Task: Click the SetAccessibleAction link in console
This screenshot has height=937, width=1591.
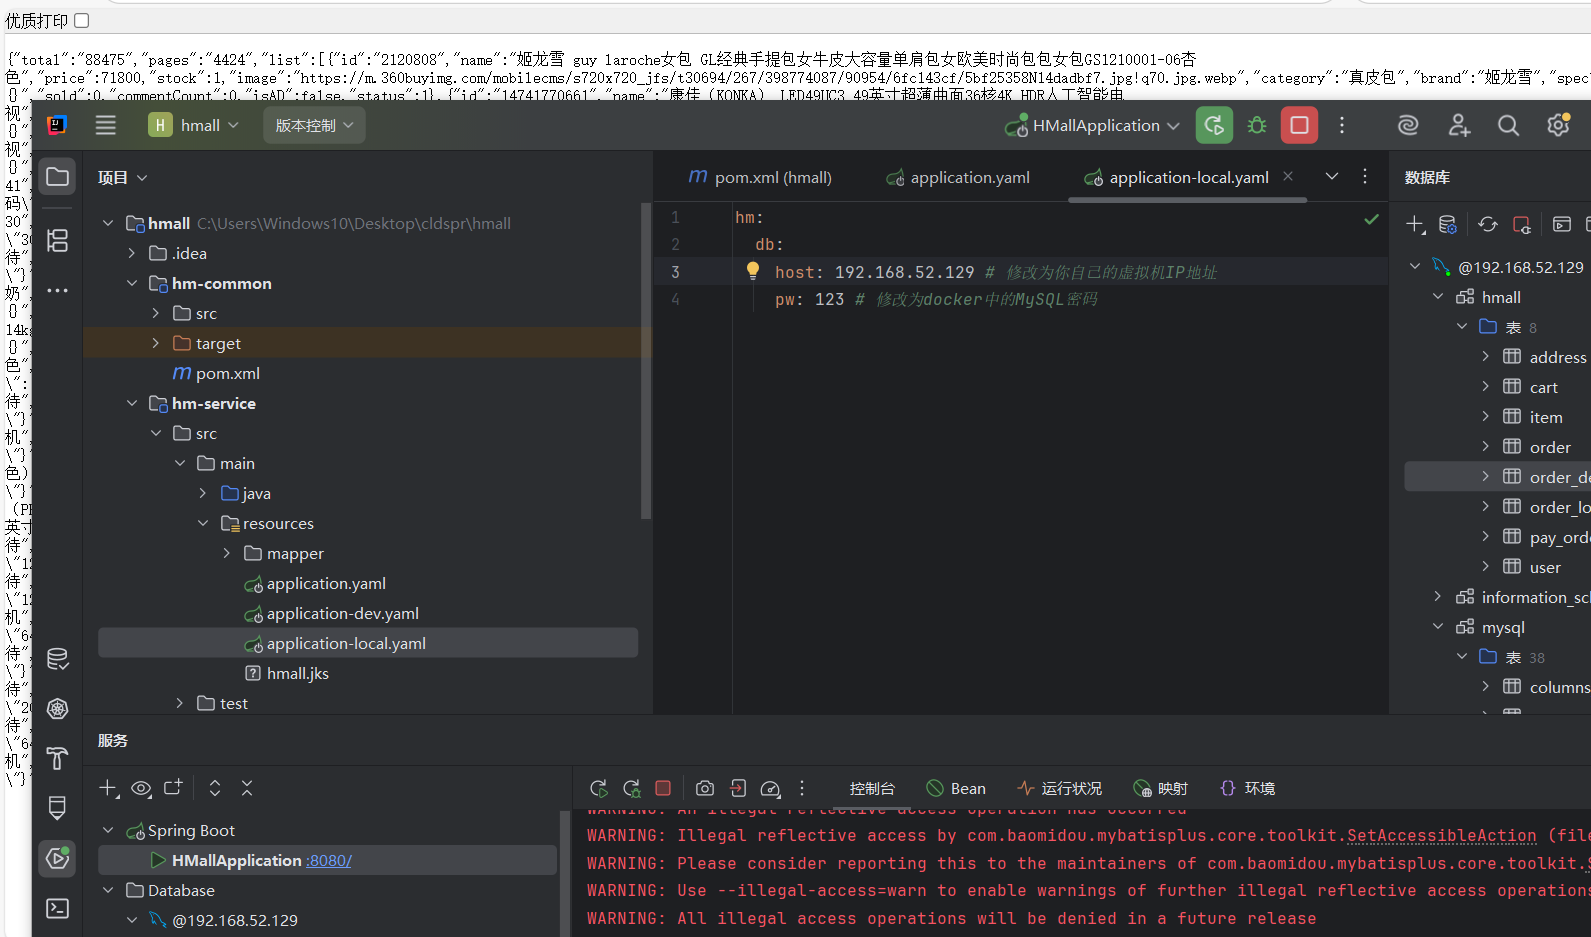Action: tap(1441, 835)
